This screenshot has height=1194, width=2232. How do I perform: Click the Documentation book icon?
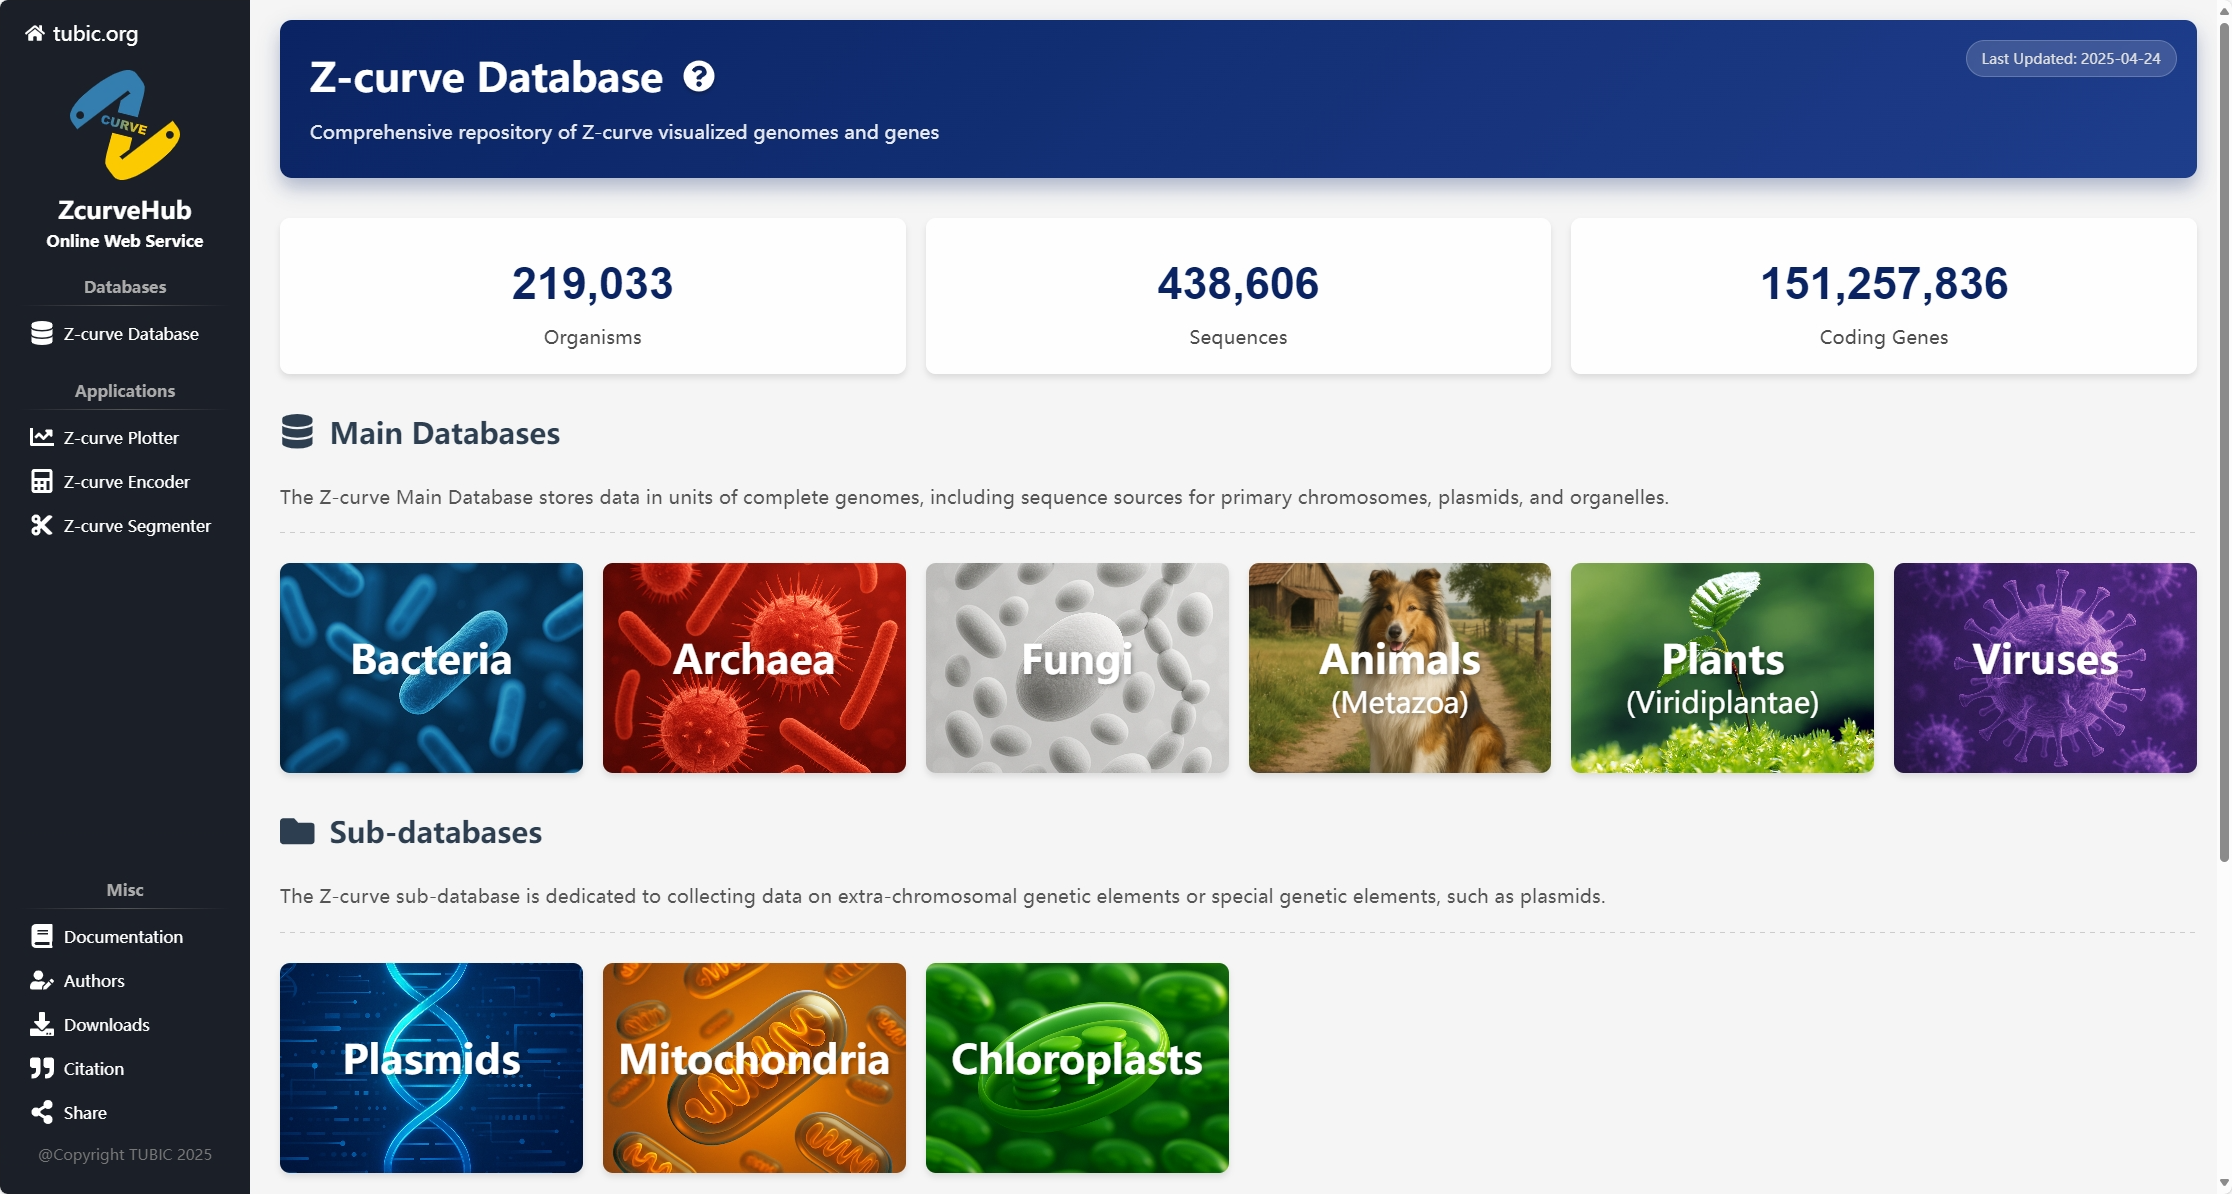[41, 936]
